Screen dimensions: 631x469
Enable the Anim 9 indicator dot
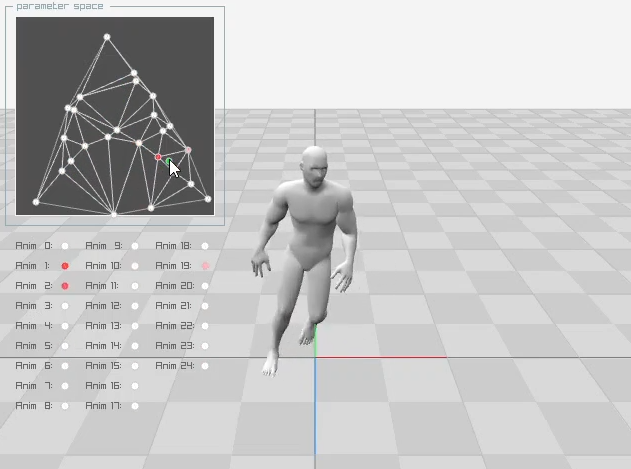135,246
